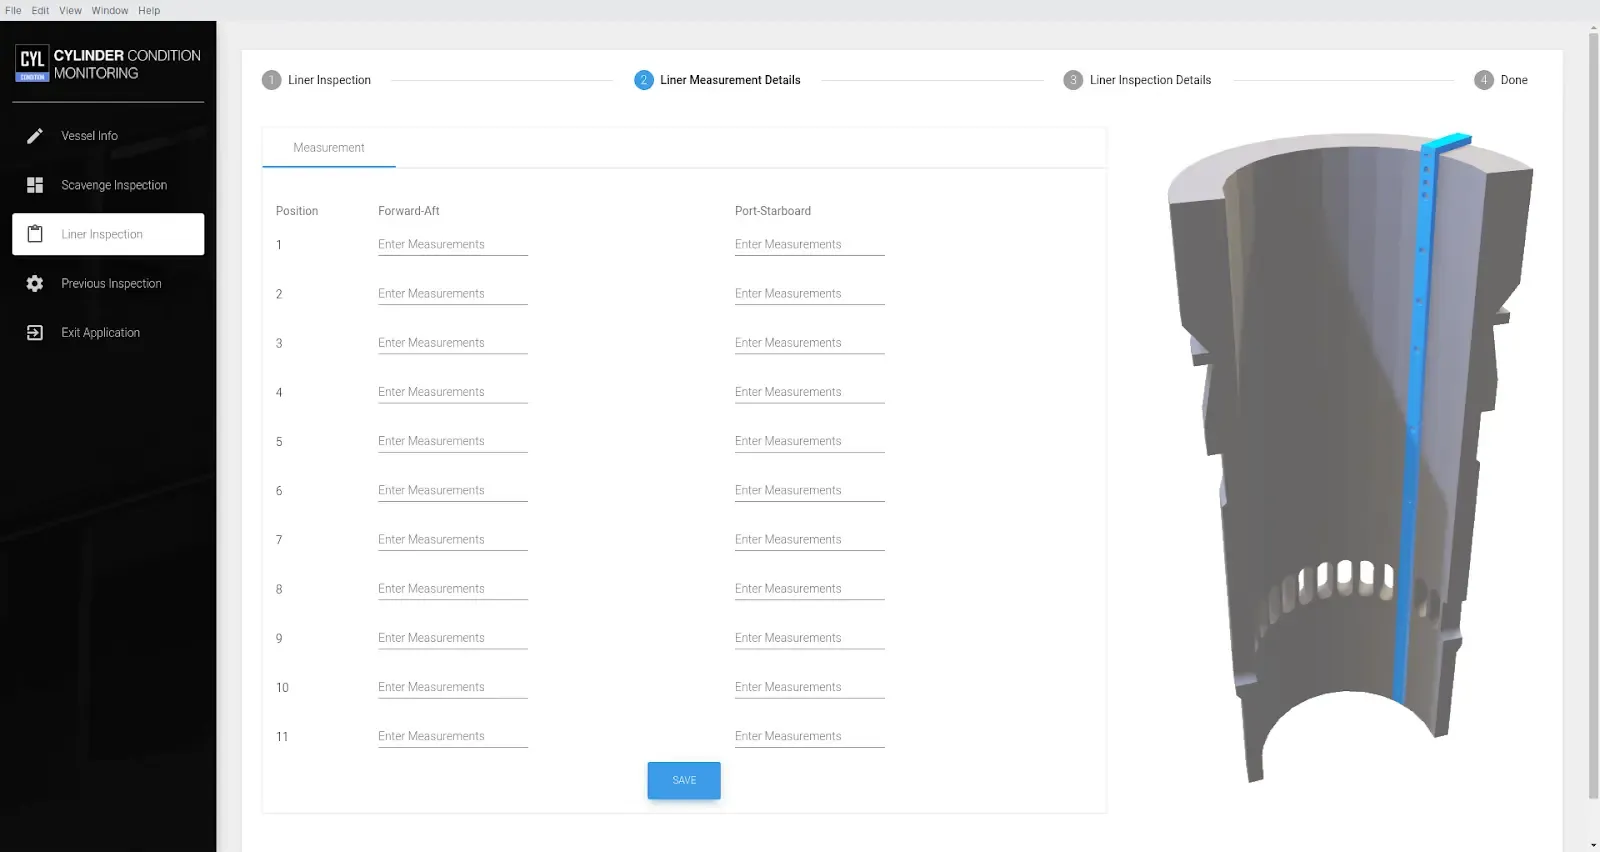Click the gear icon for Previous Inspection

tap(35, 284)
